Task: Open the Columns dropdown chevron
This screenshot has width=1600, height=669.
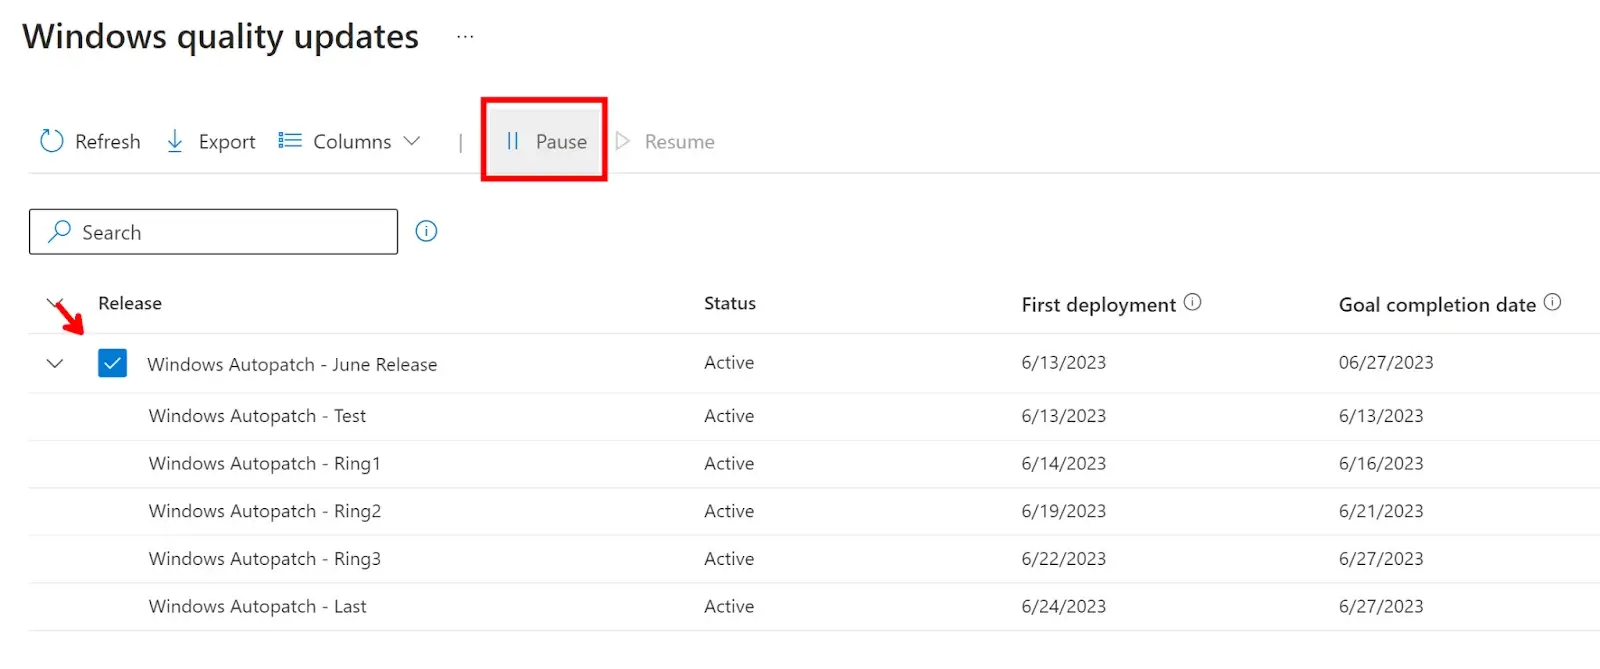Action: [411, 141]
